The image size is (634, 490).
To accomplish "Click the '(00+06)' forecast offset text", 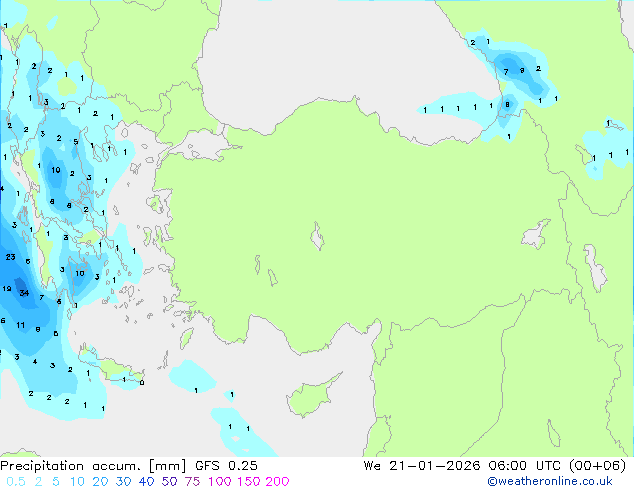I will [x=597, y=466].
